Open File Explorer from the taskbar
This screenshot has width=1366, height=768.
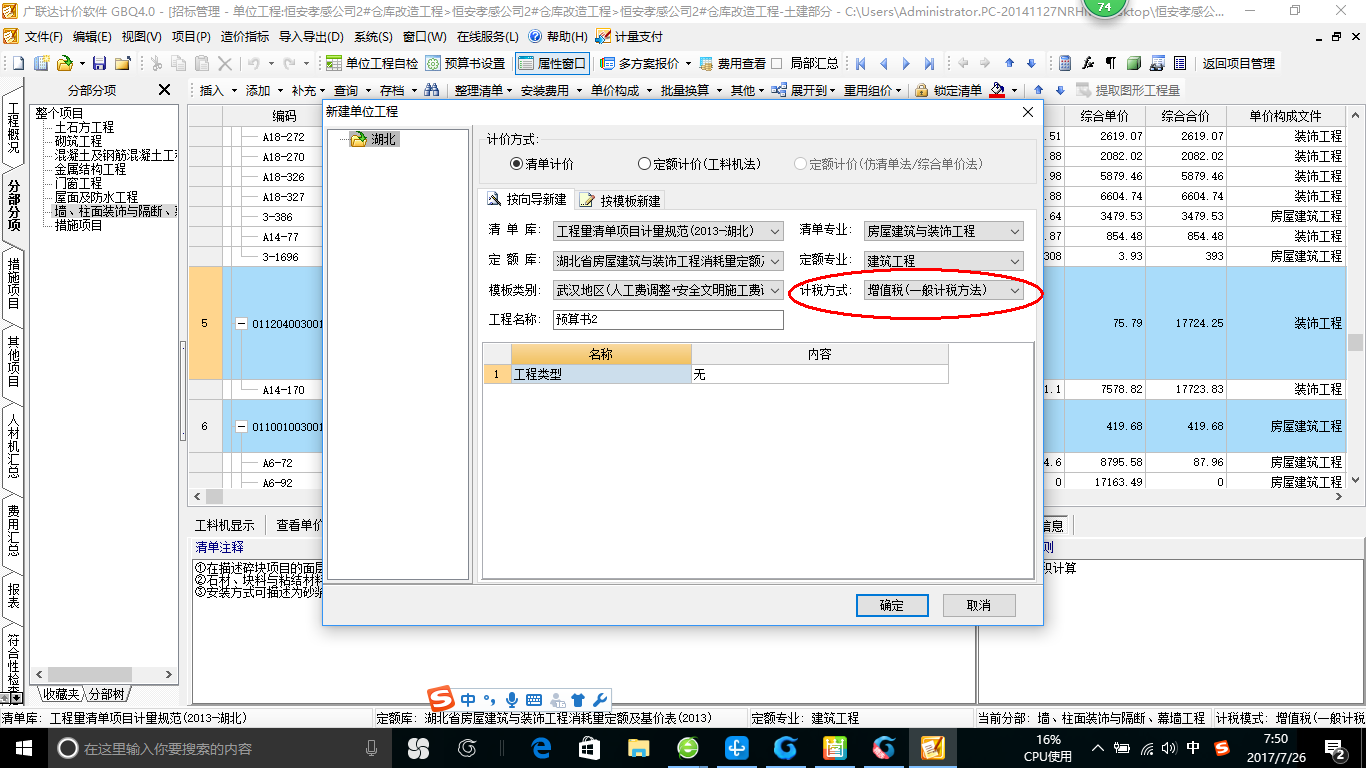pos(638,748)
